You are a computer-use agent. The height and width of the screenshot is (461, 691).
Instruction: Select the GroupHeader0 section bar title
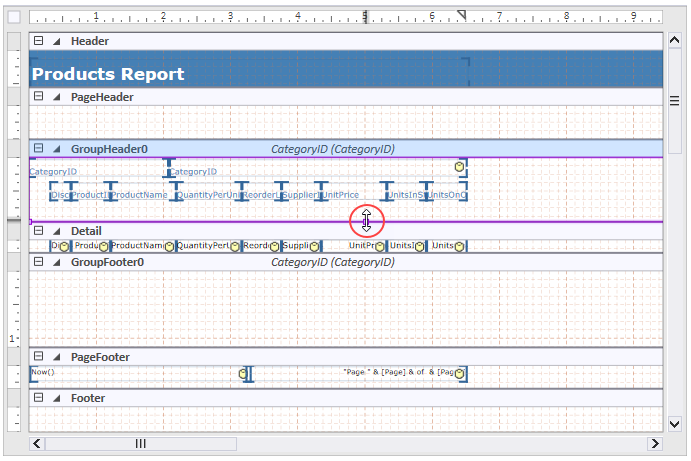[x=109, y=149]
